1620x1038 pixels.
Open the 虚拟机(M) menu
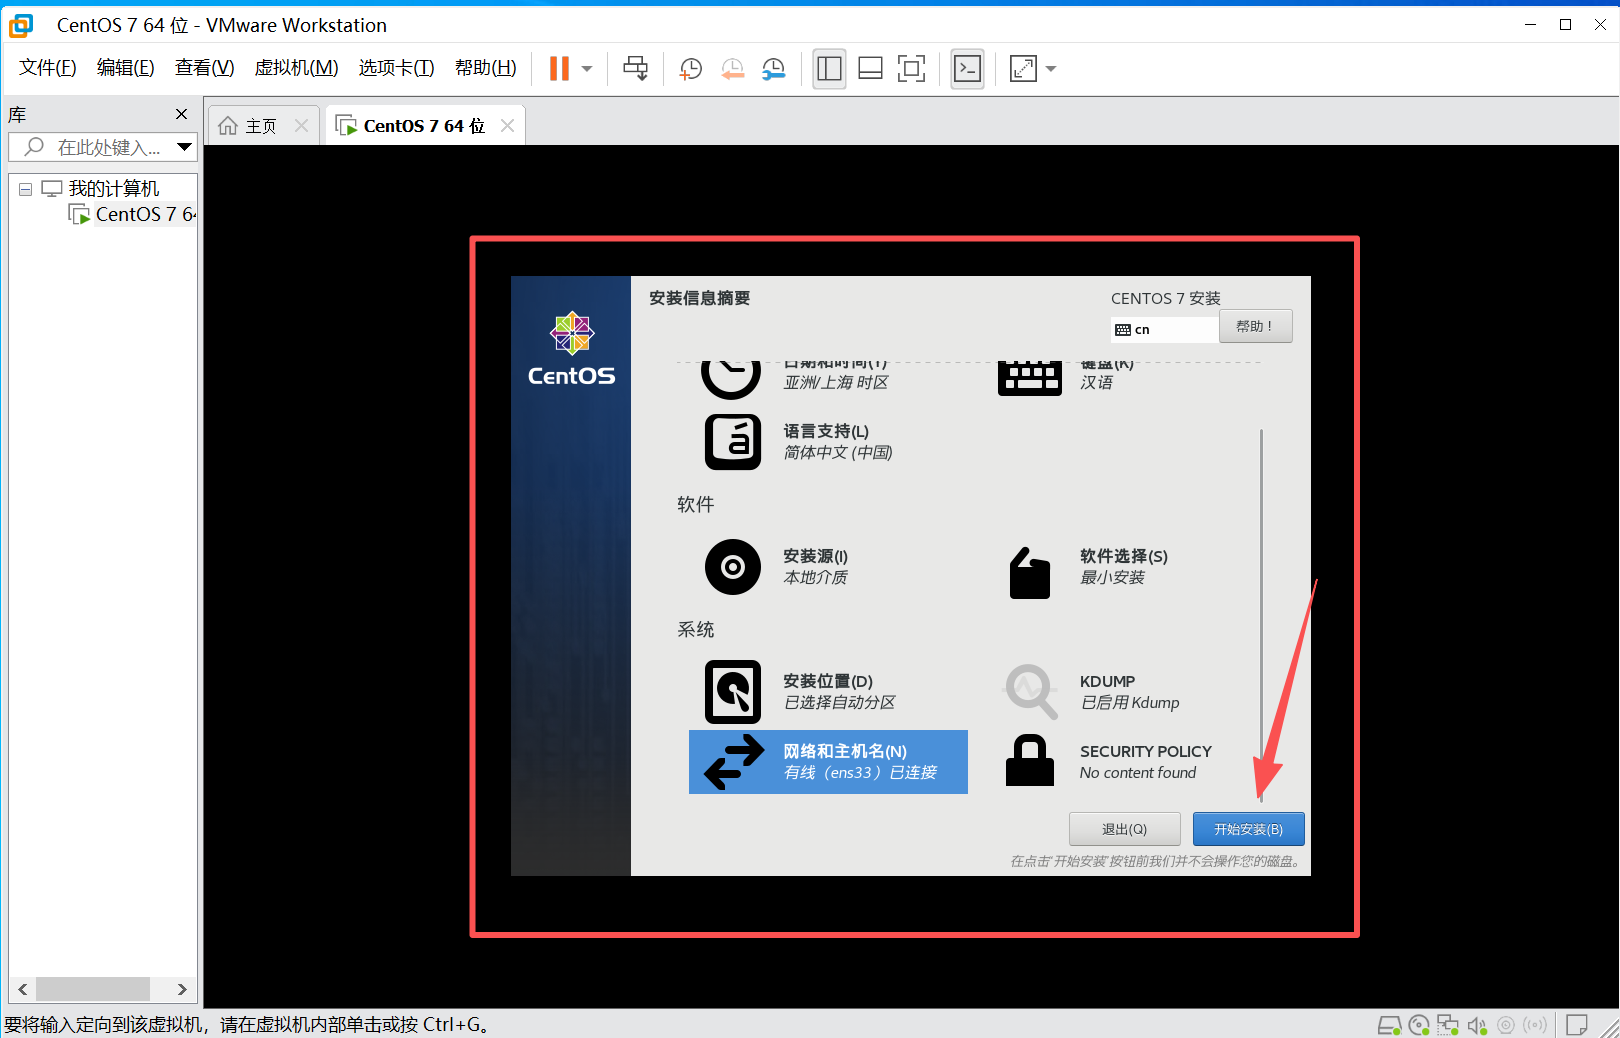pyautogui.click(x=296, y=68)
